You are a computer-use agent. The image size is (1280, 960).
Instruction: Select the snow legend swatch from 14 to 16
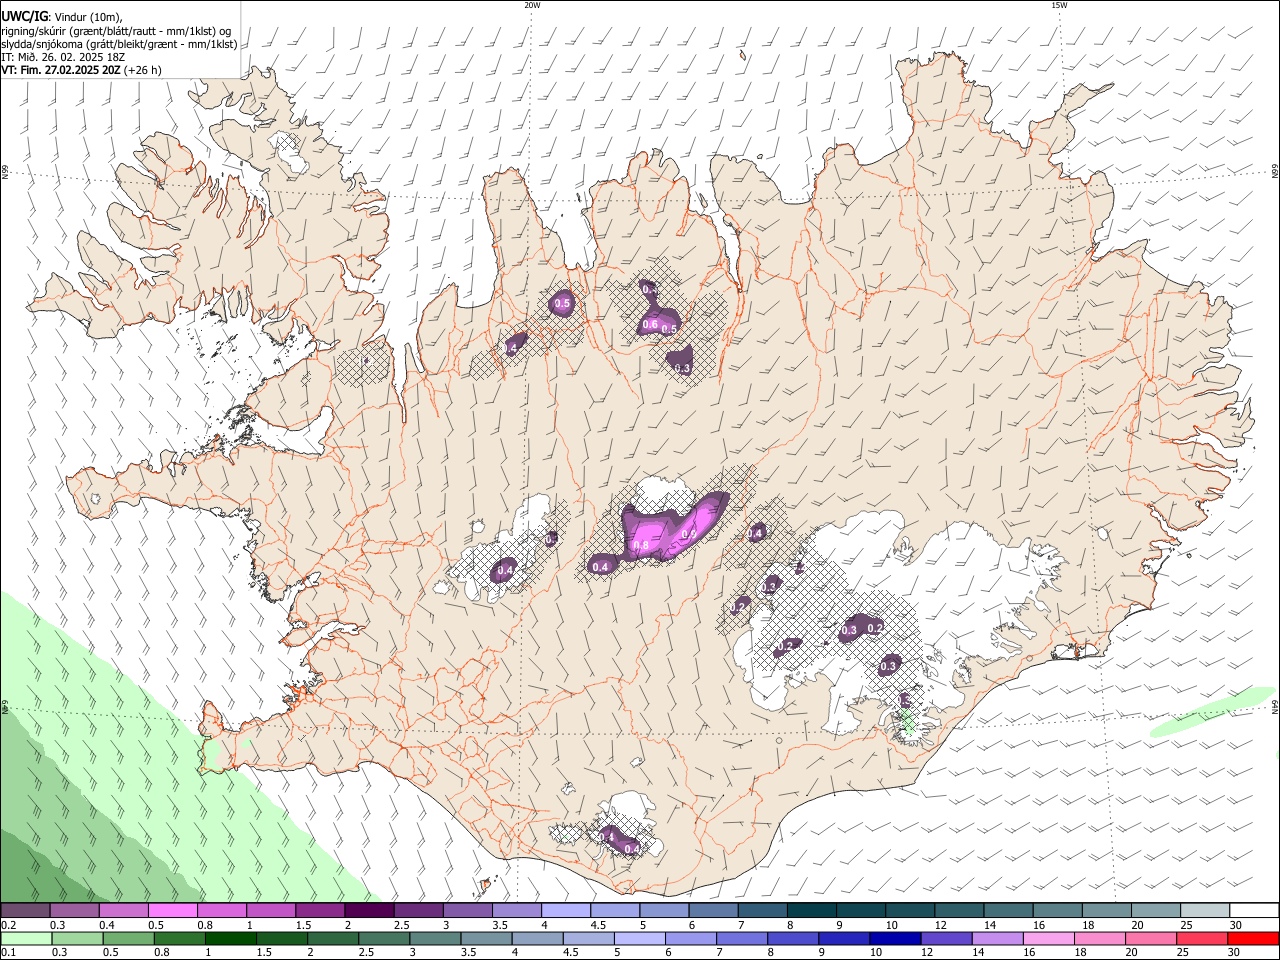pyautogui.click(x=1009, y=911)
